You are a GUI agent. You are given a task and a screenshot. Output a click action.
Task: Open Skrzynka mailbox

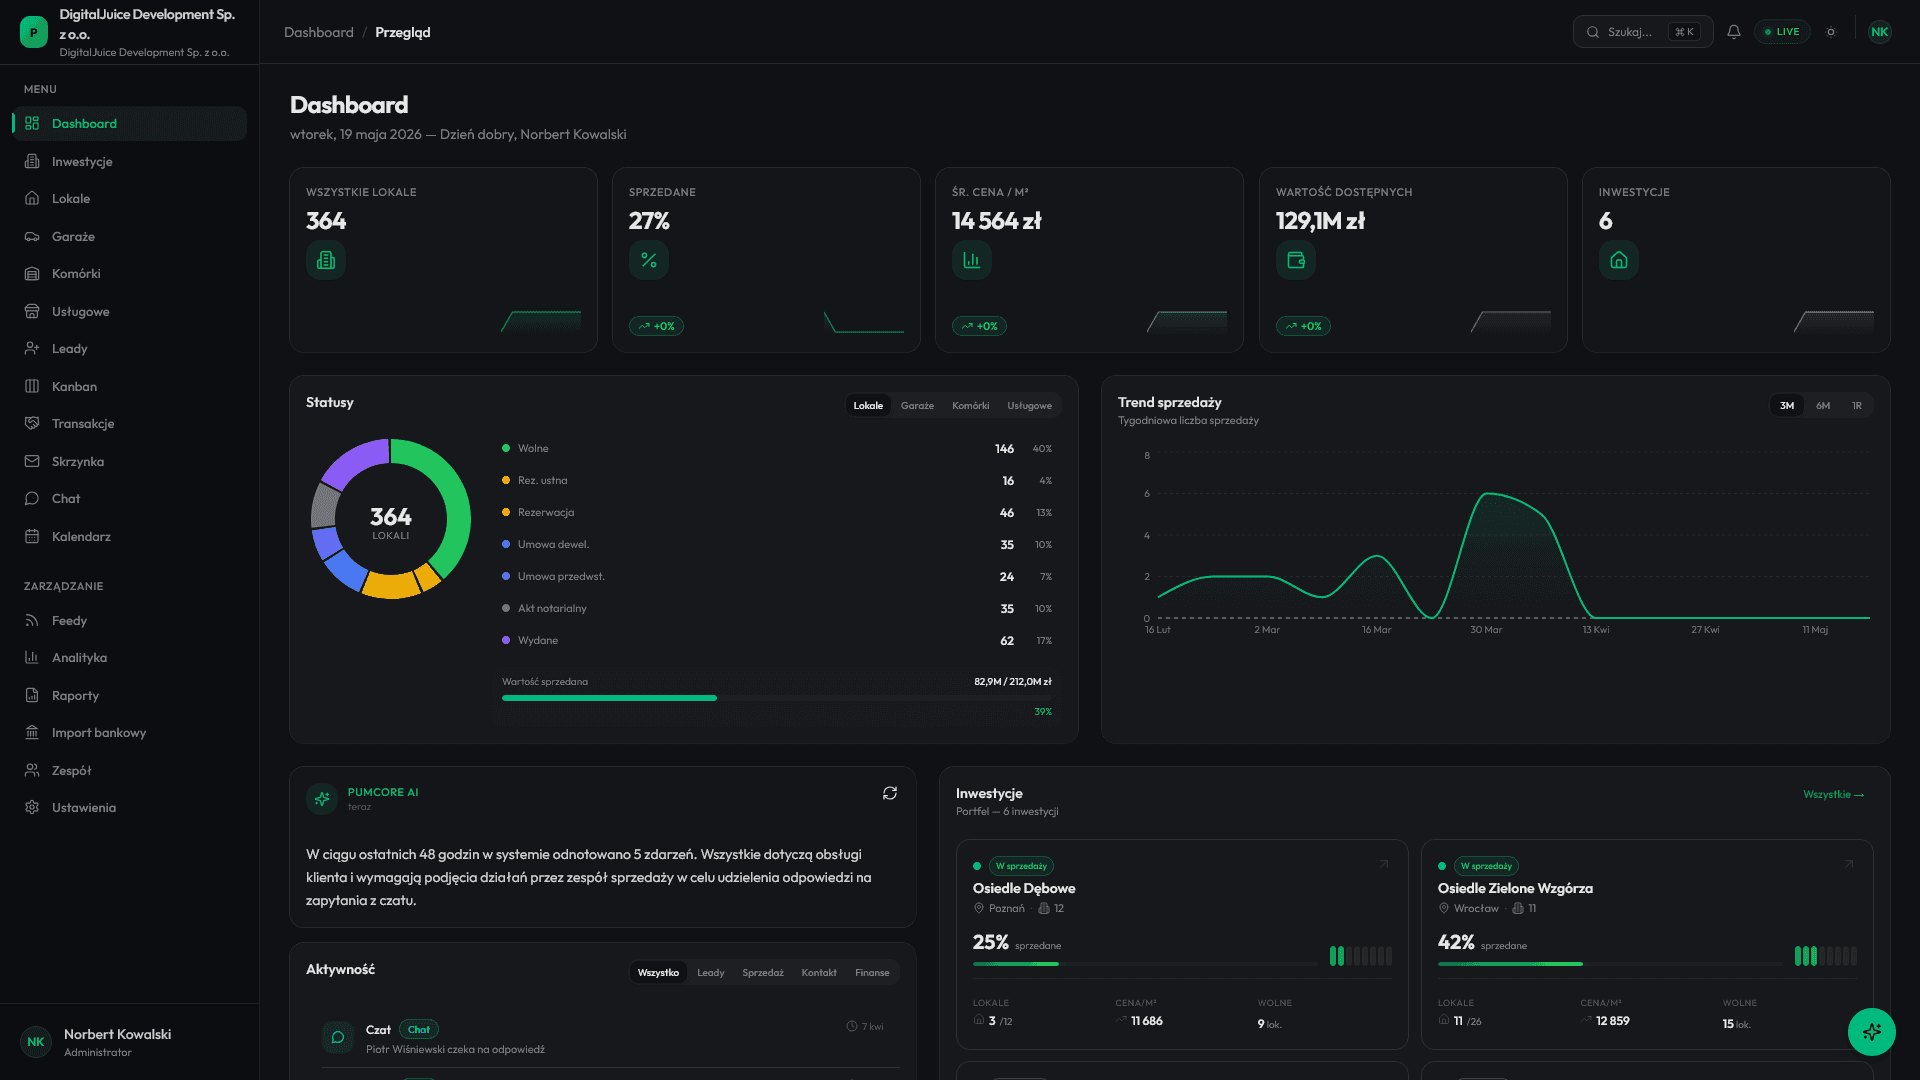[129, 461]
